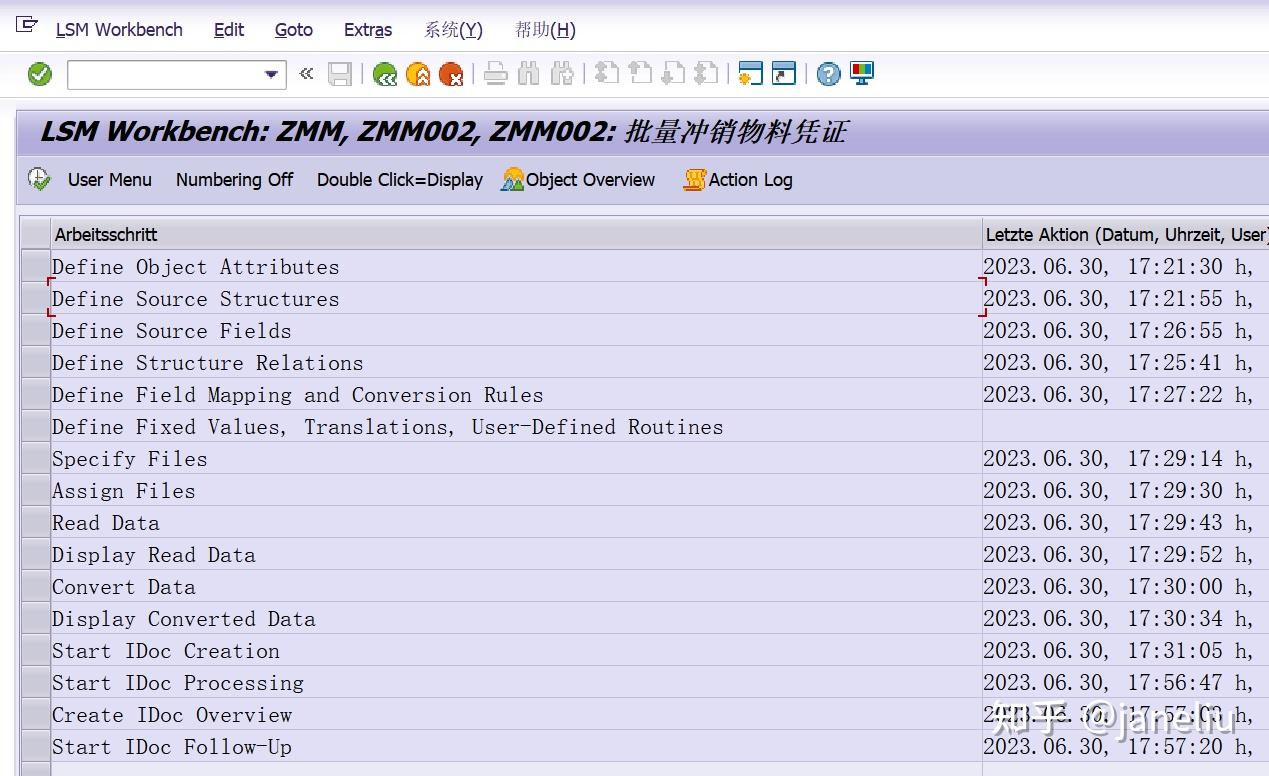Open the Goto menu

[294, 30]
